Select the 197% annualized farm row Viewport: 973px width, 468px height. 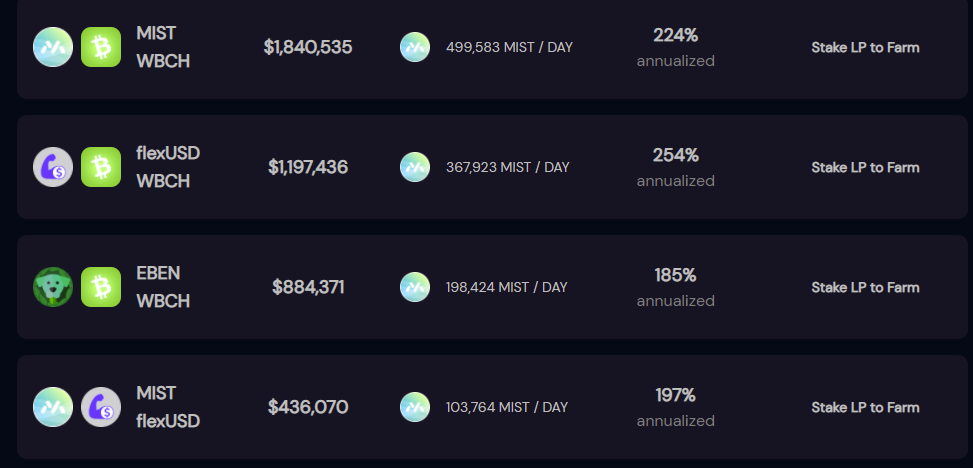coord(492,407)
